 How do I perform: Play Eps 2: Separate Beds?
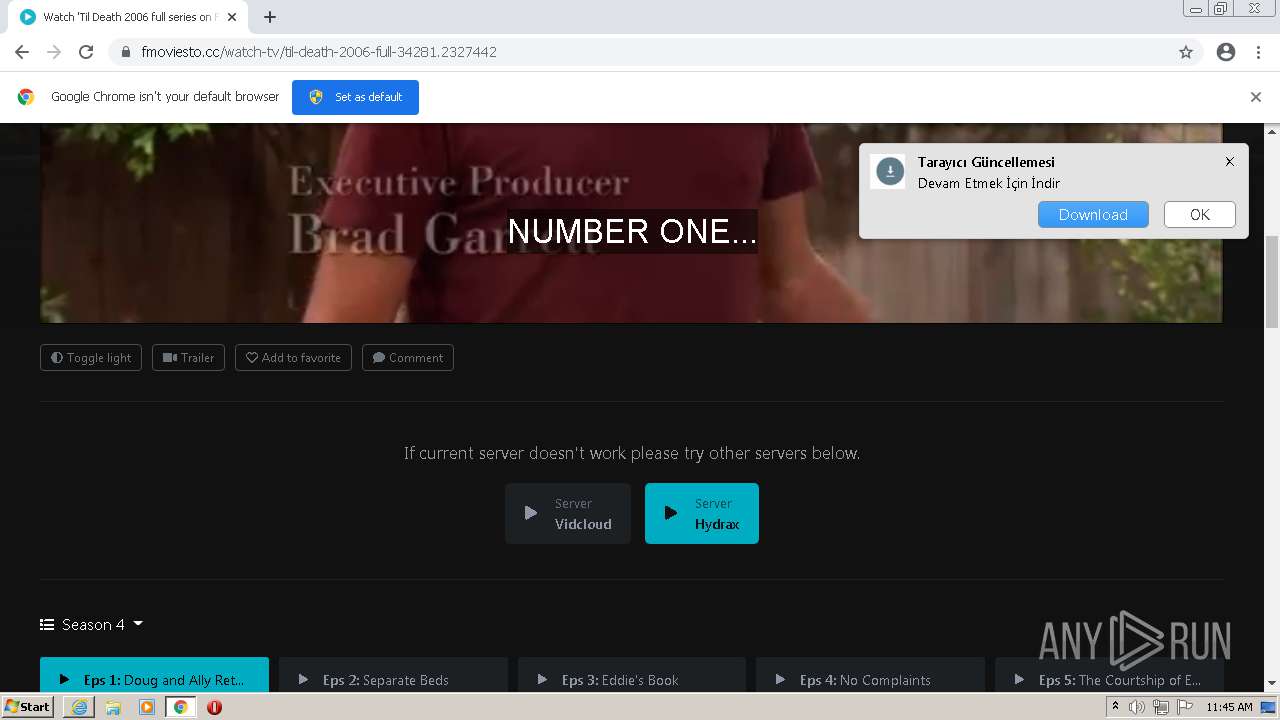click(393, 676)
